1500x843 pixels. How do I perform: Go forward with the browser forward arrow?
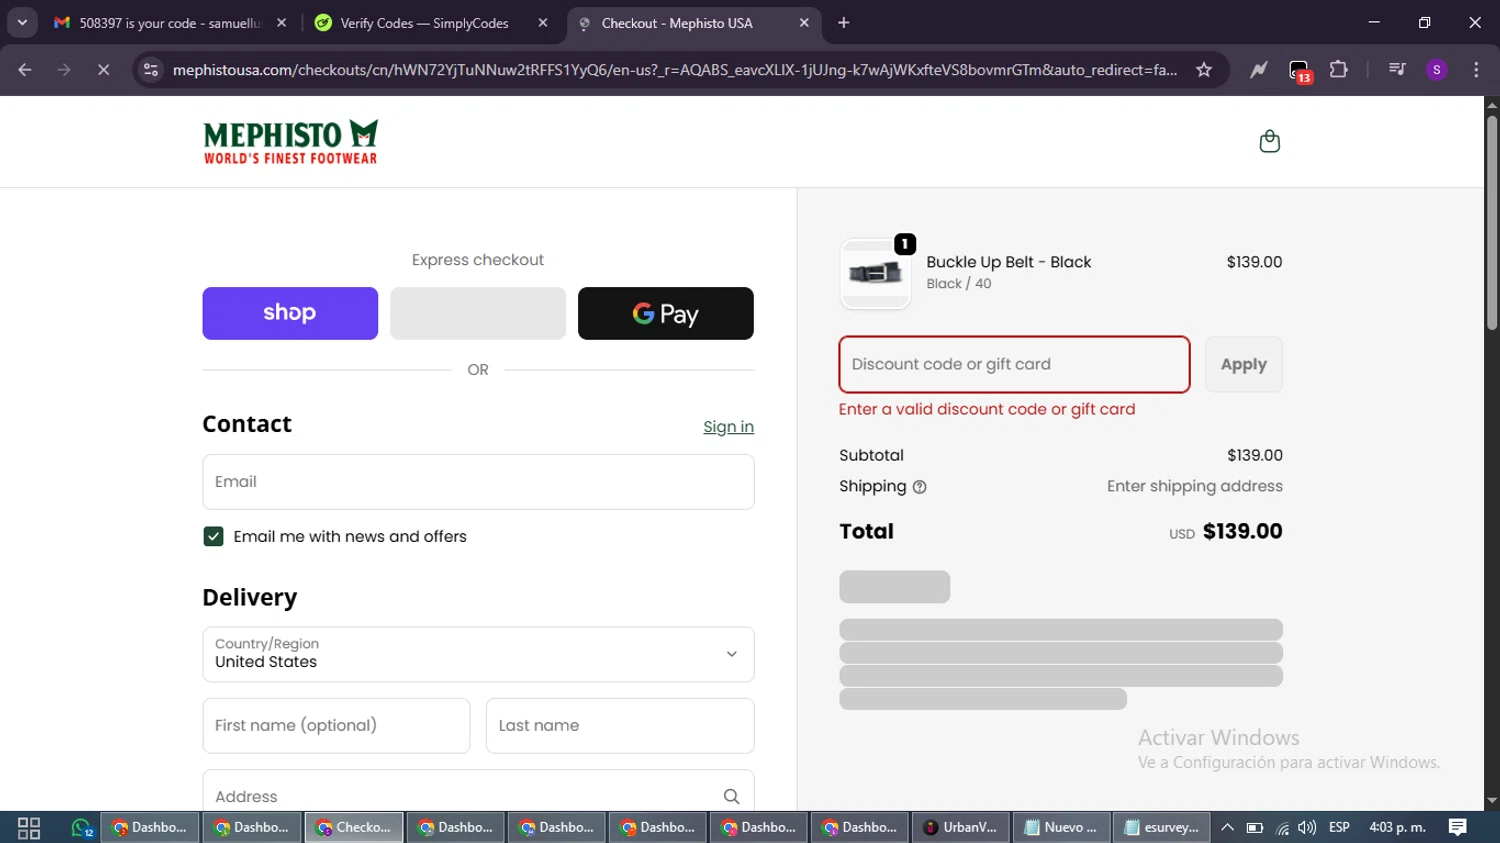click(x=64, y=70)
